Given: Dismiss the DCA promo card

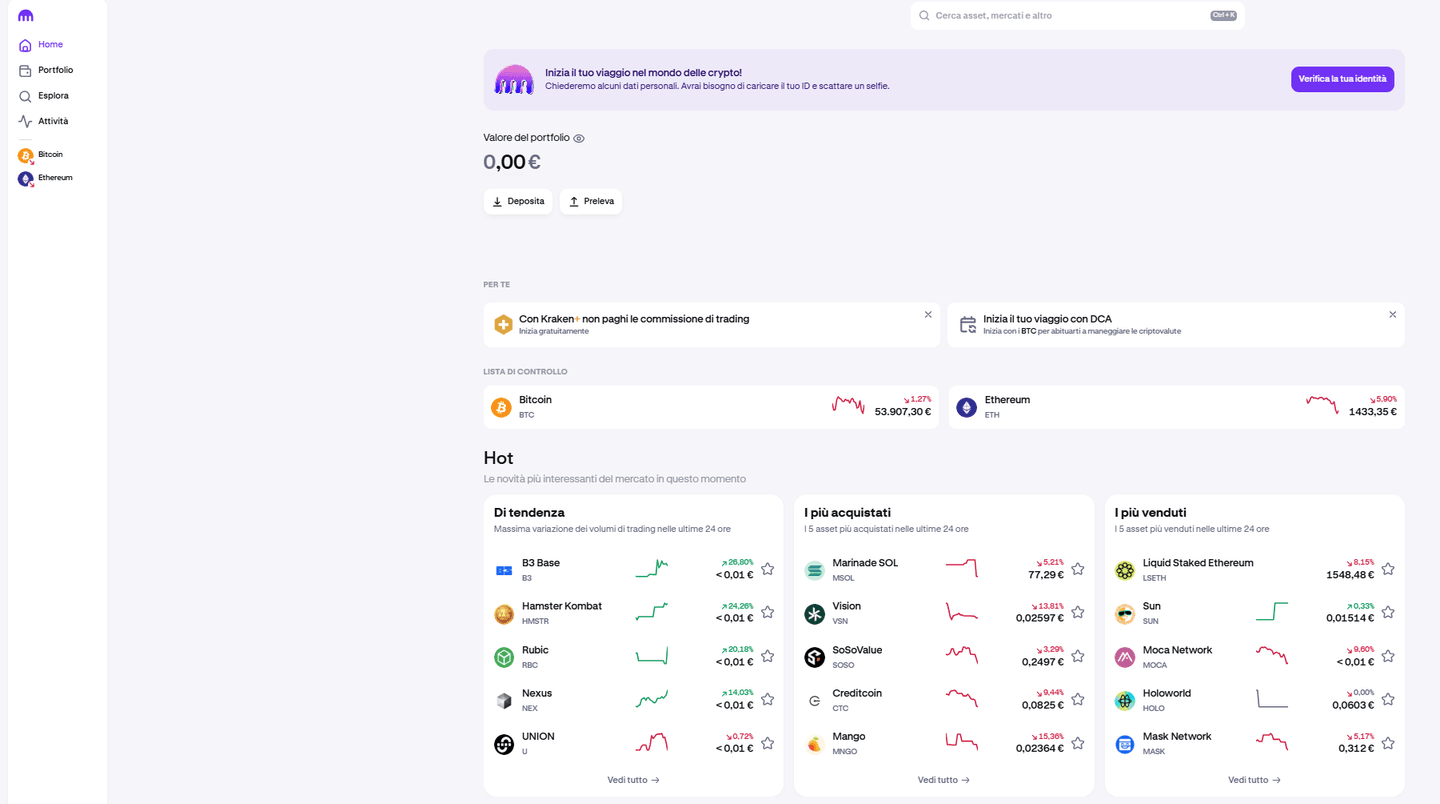Looking at the screenshot, I should (1392, 314).
